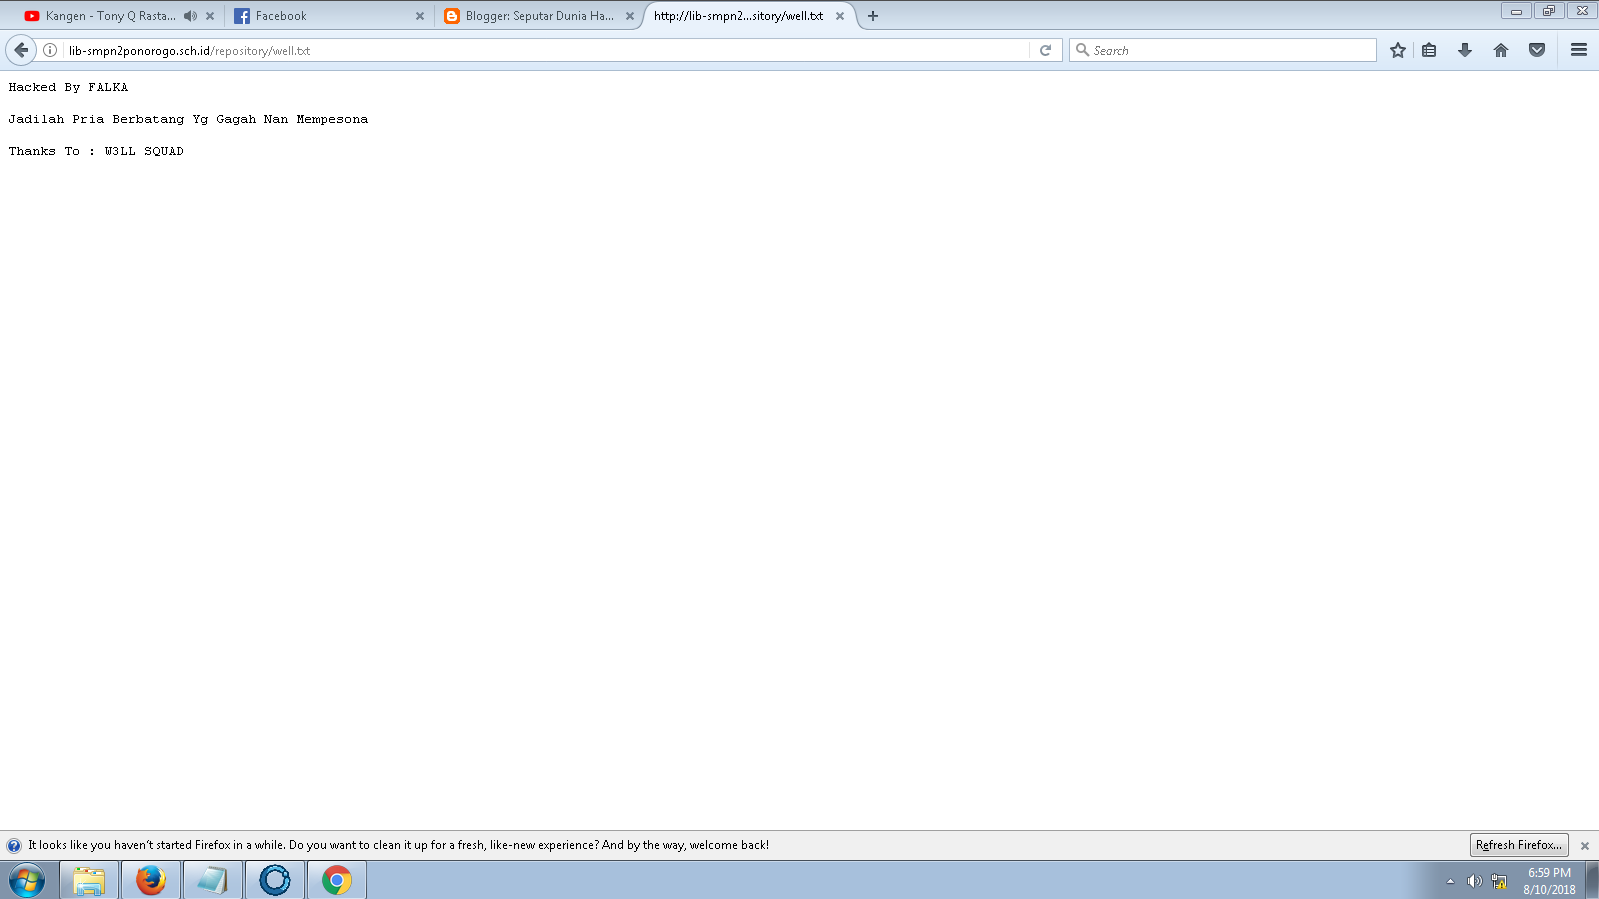This screenshot has width=1599, height=899.
Task: Click the text 'Hacked By FALKA'
Action: click(68, 87)
